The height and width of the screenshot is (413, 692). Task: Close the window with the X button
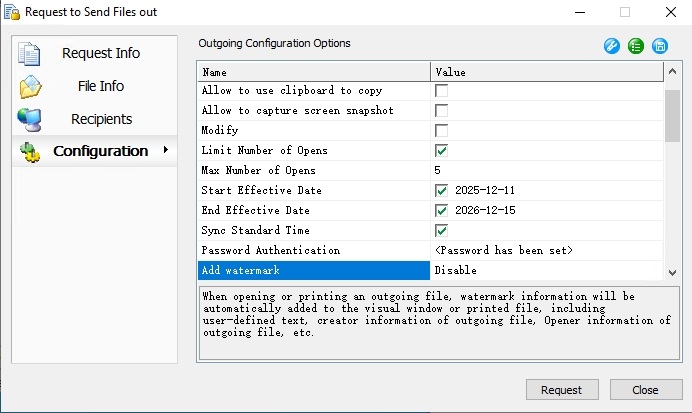click(x=671, y=12)
